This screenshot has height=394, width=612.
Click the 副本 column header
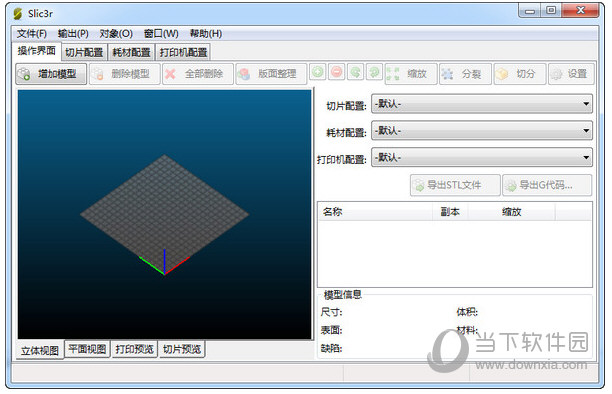tap(450, 212)
